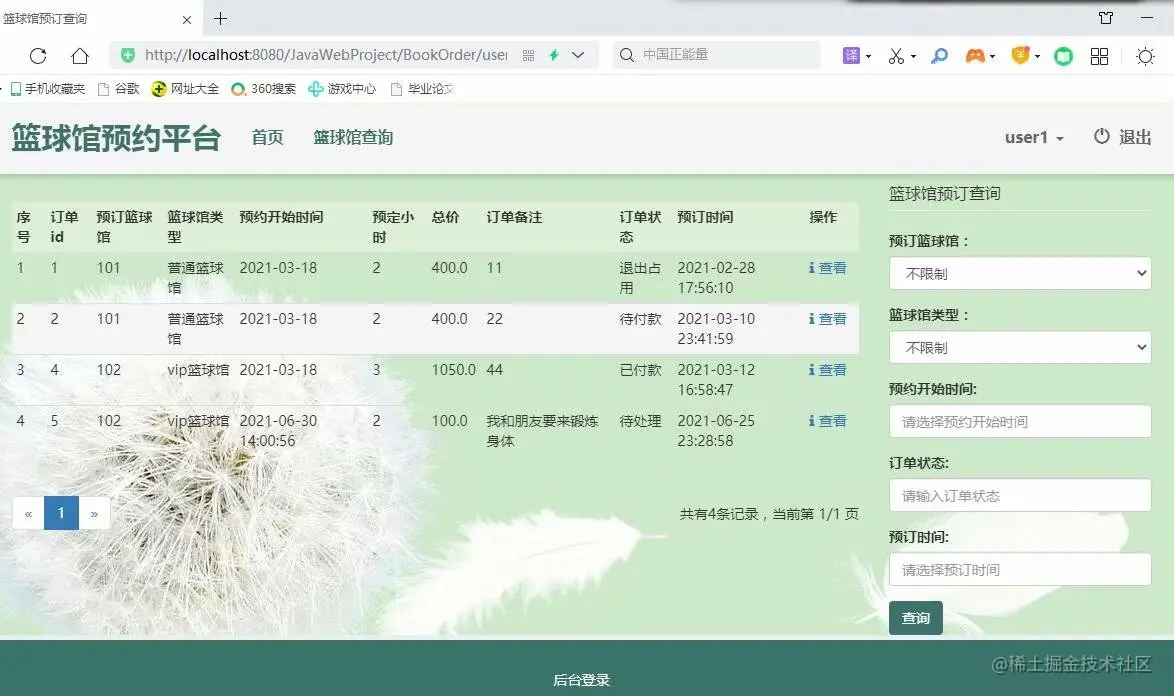
Task: Open the 游戏中心 bookmark
Action: [x=342, y=89]
